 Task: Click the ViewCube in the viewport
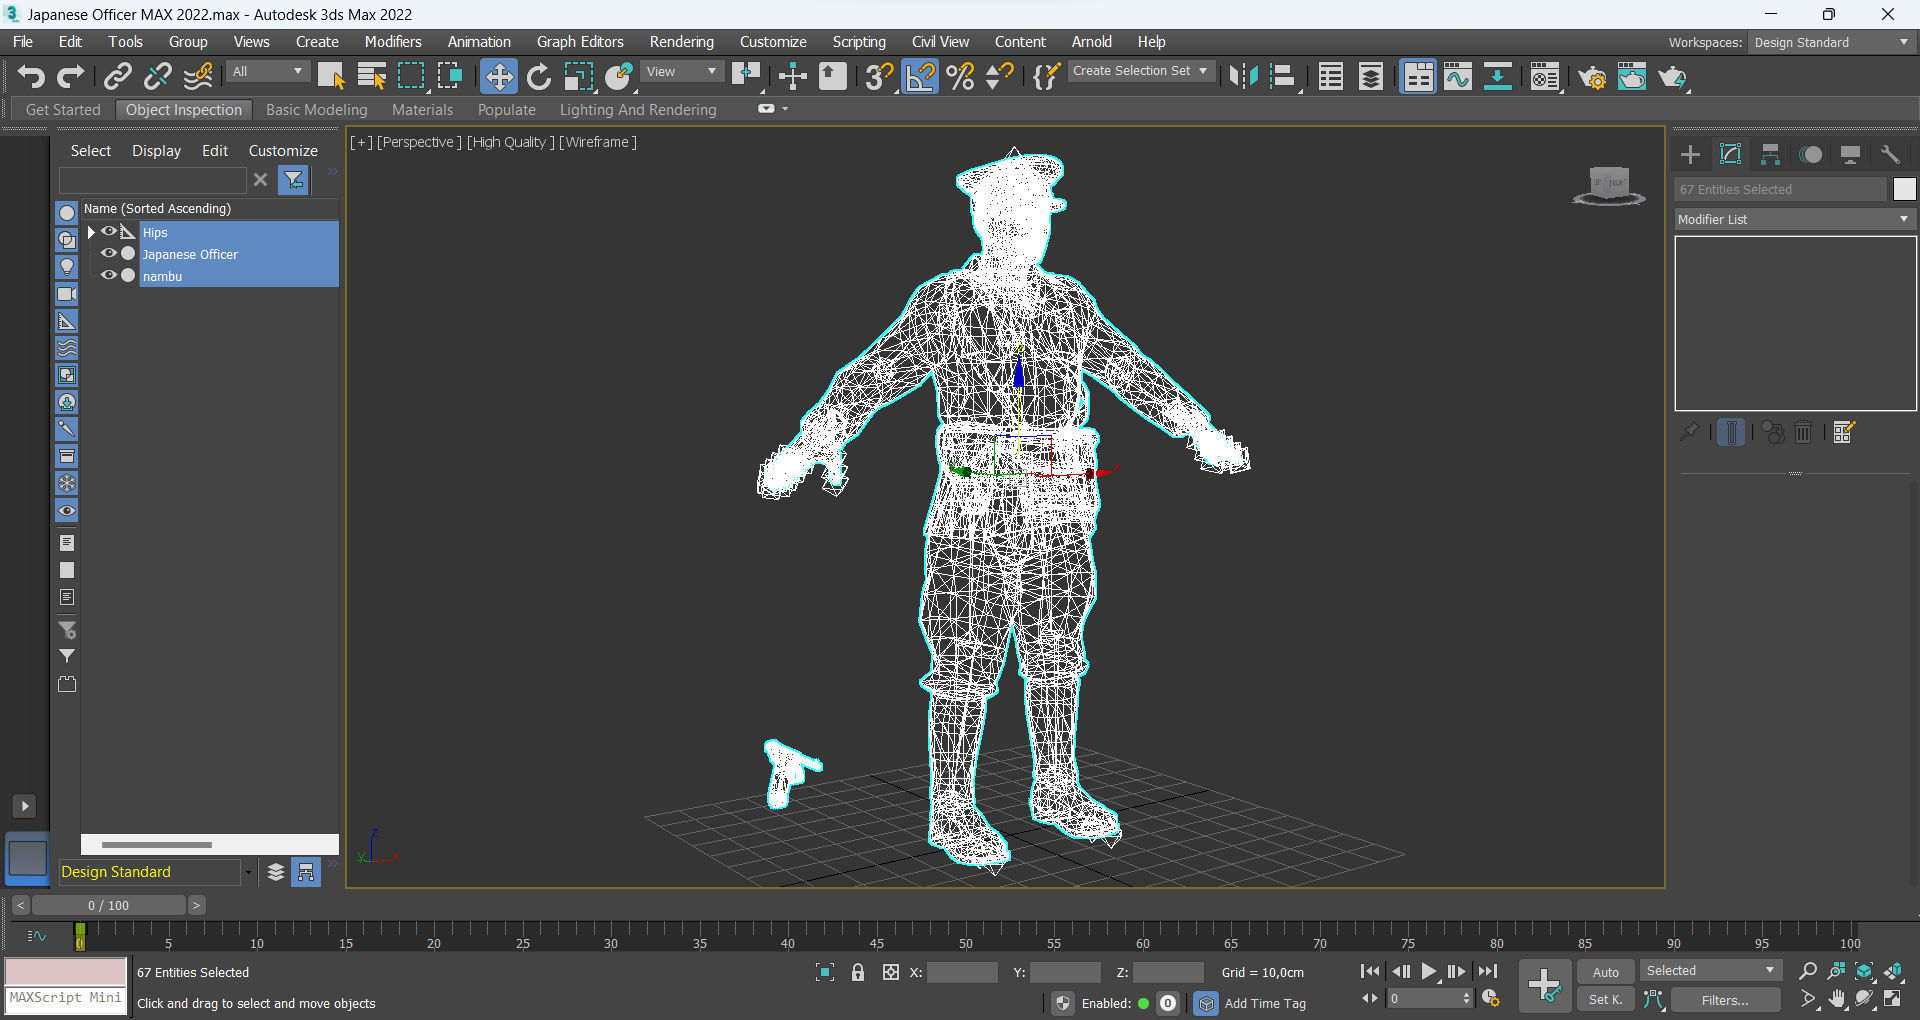point(1608,186)
